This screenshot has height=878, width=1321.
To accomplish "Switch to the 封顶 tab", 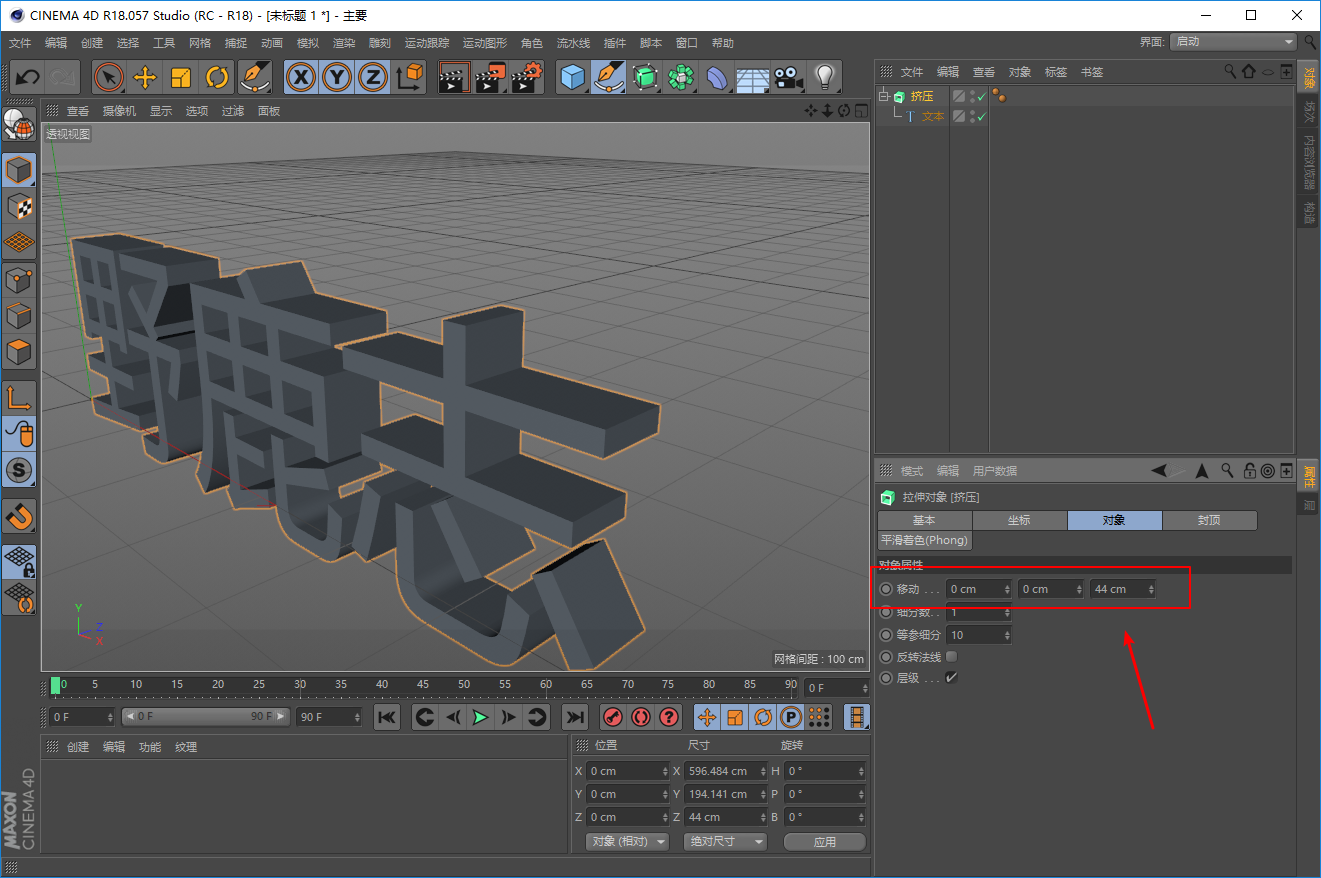I will tap(1209, 520).
